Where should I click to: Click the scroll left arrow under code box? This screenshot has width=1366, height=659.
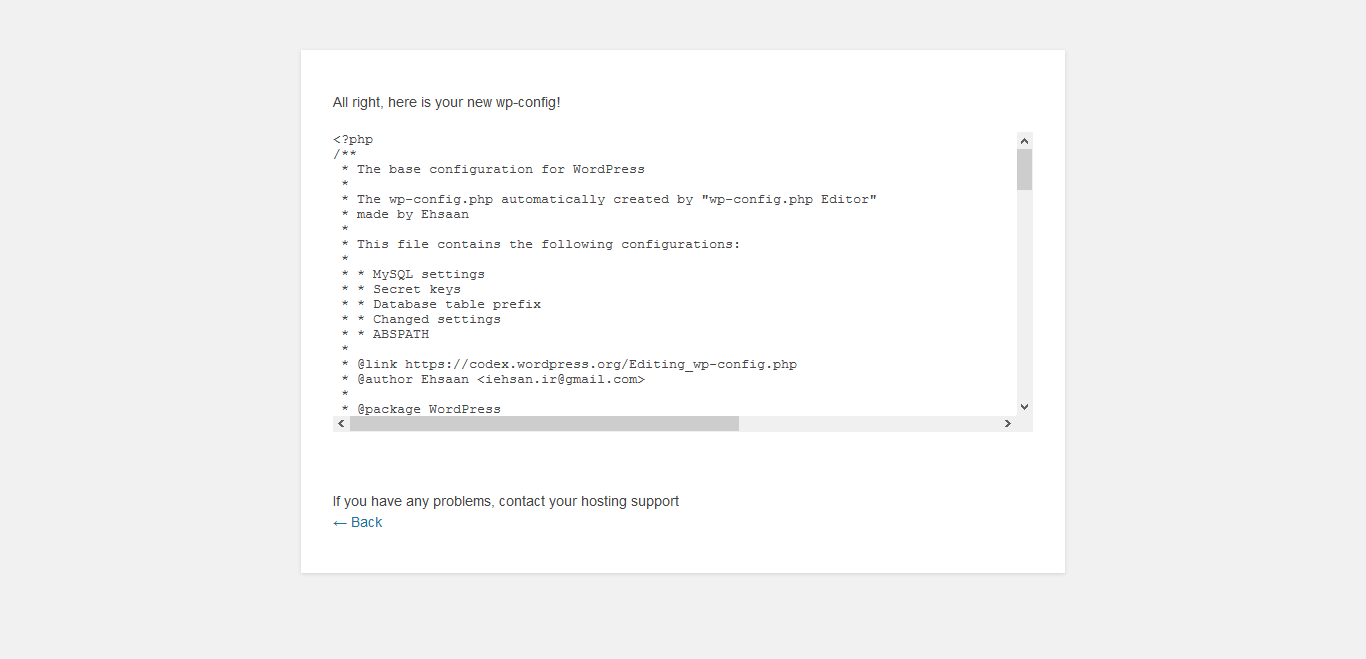[341, 424]
